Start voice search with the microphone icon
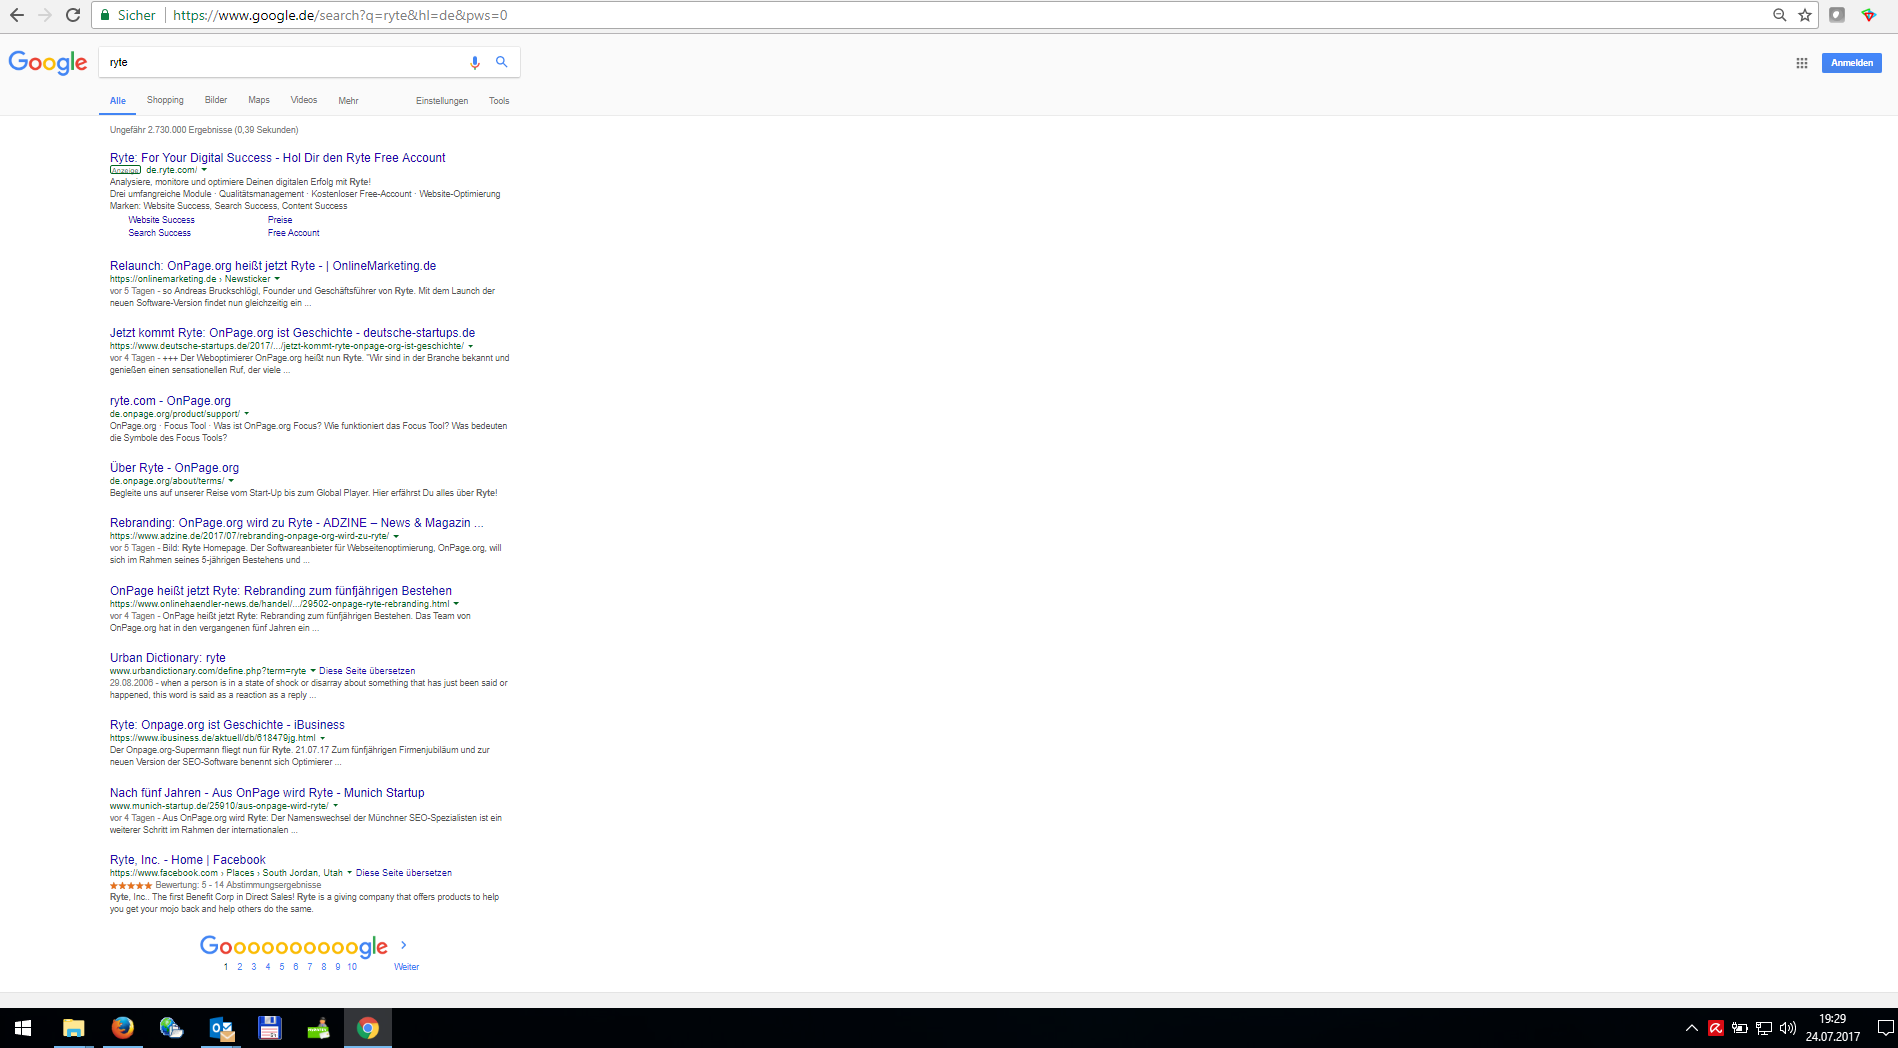This screenshot has height=1048, width=1898. click(475, 62)
